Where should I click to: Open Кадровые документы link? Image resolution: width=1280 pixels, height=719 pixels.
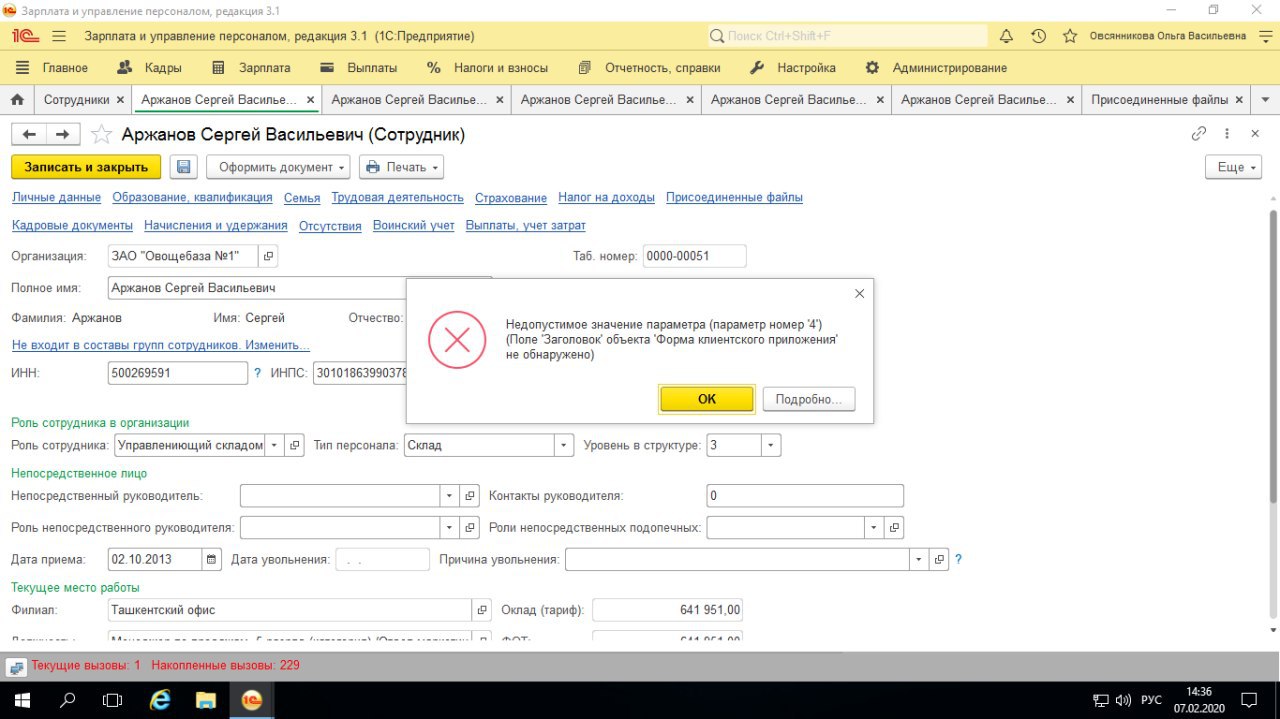[x=72, y=226]
